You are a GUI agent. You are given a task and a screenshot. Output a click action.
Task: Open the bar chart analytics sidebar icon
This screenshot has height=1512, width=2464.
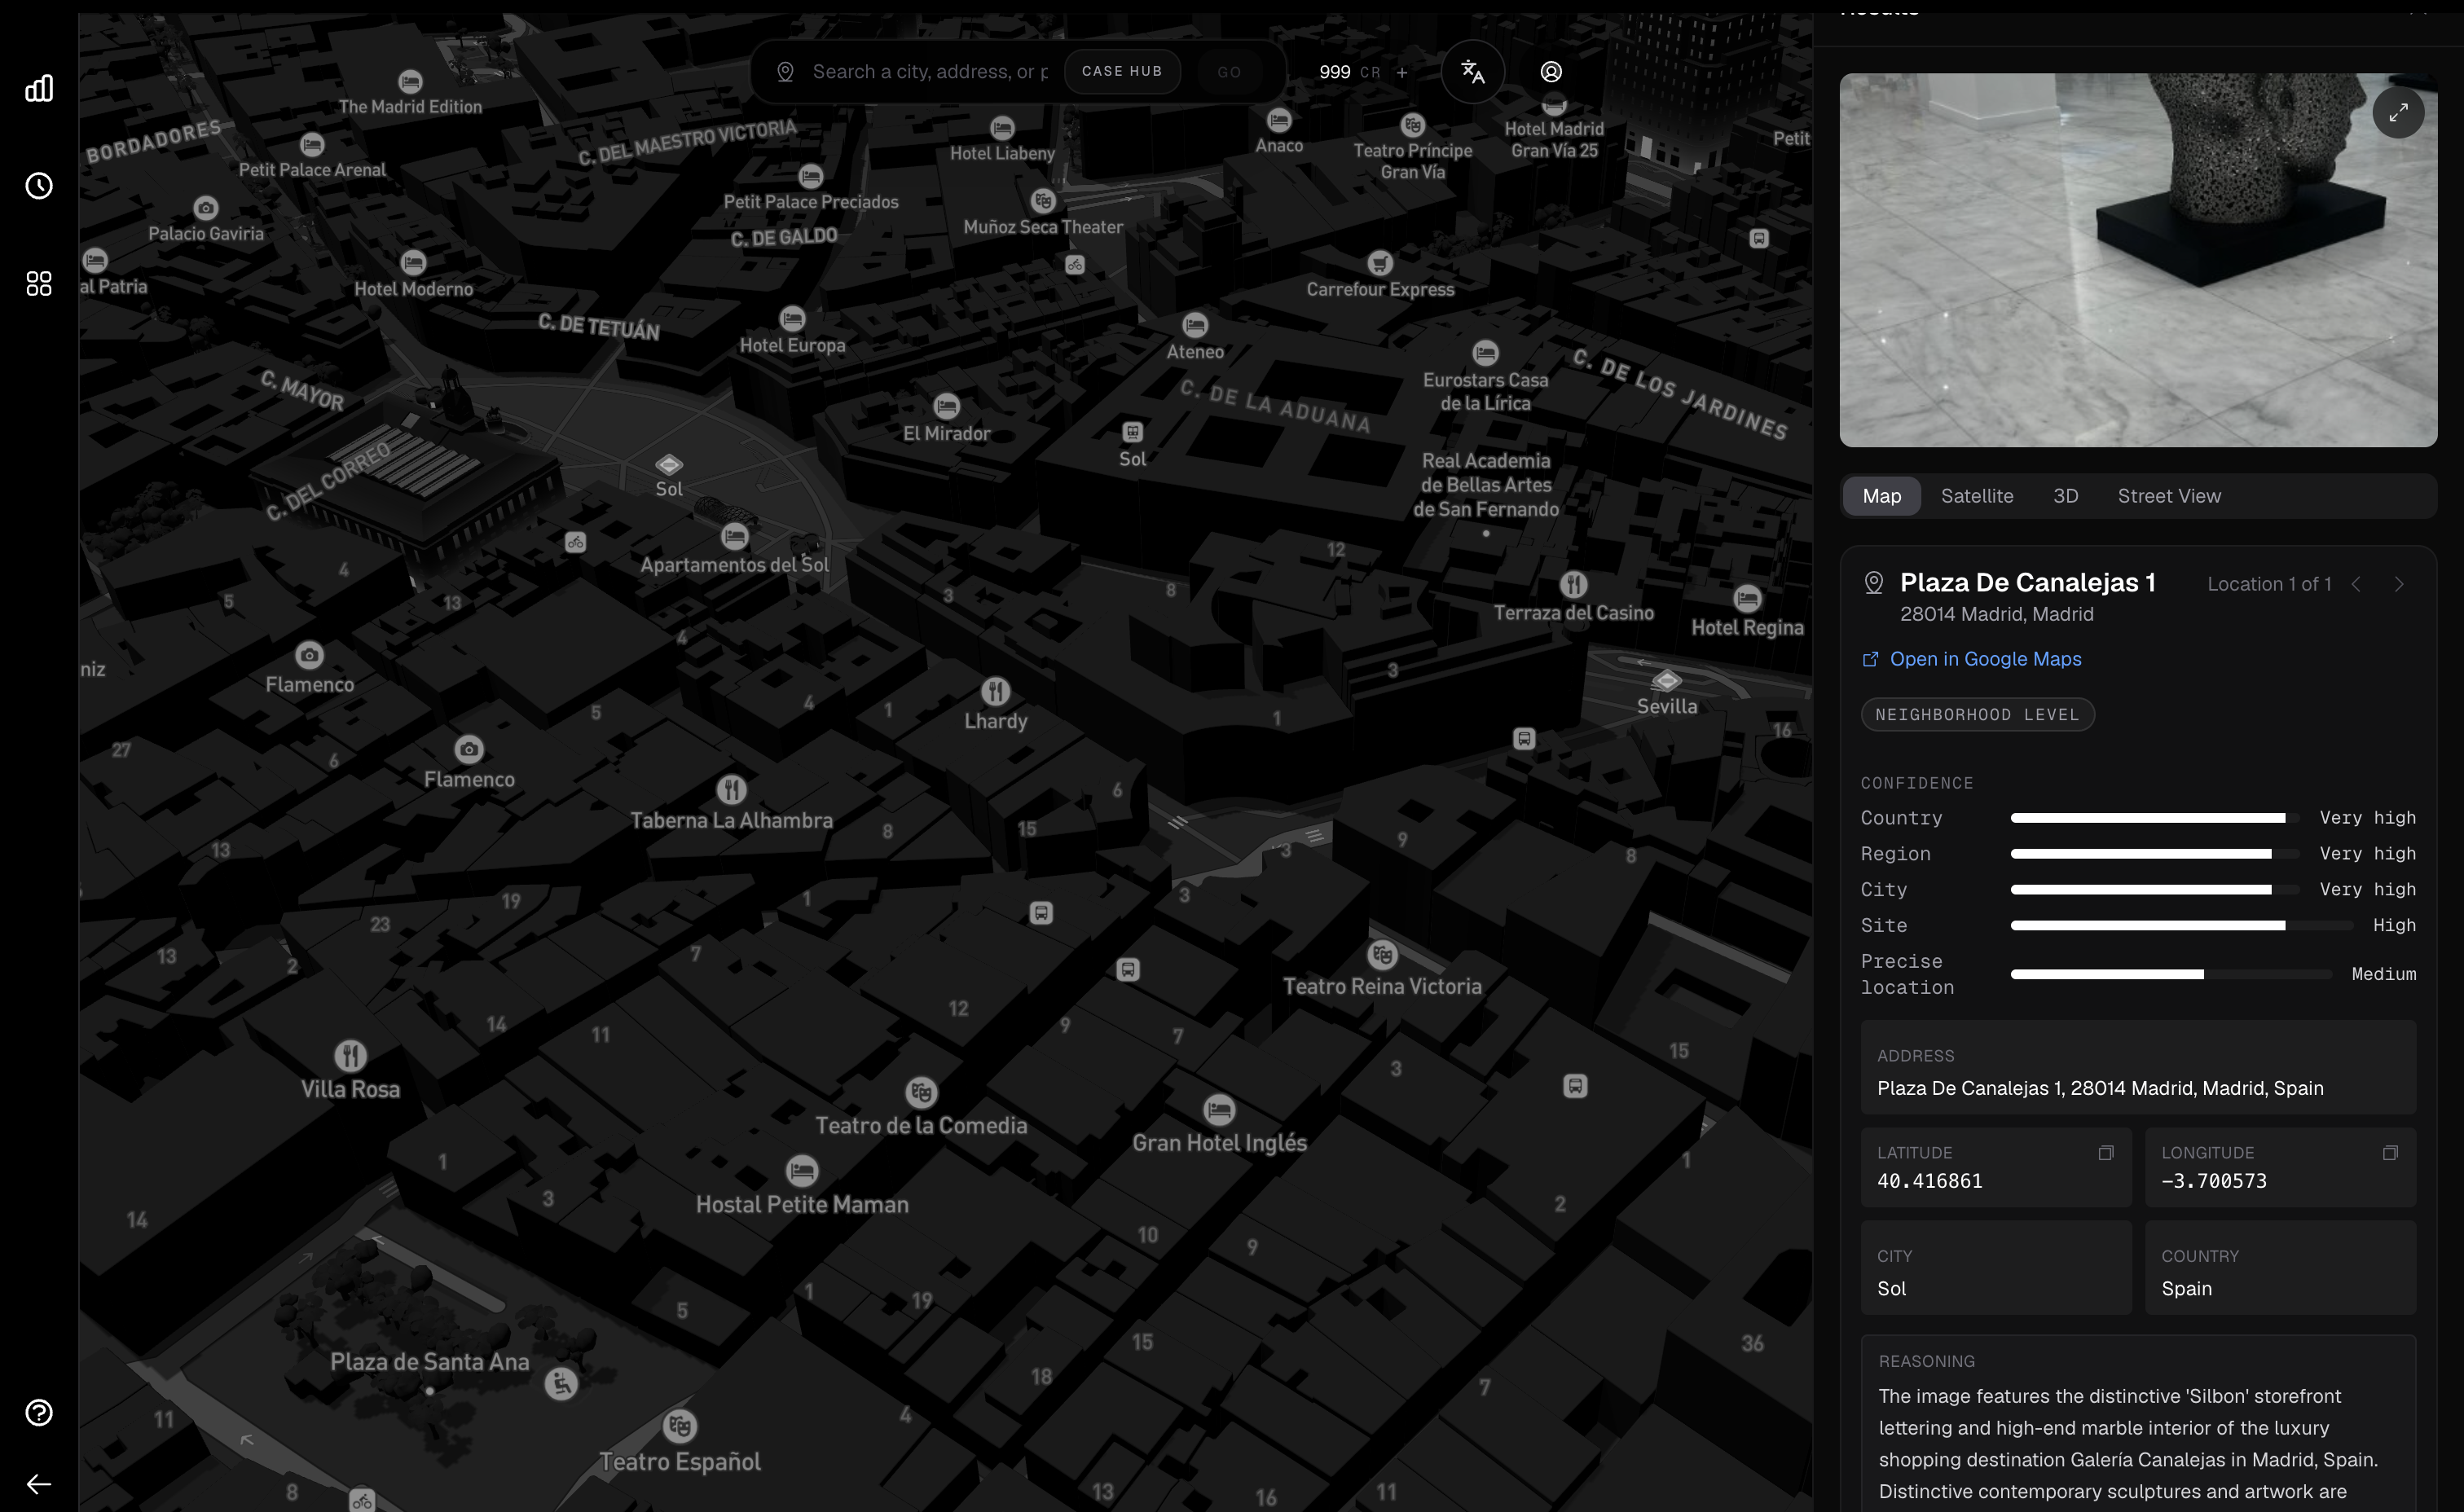click(x=39, y=88)
